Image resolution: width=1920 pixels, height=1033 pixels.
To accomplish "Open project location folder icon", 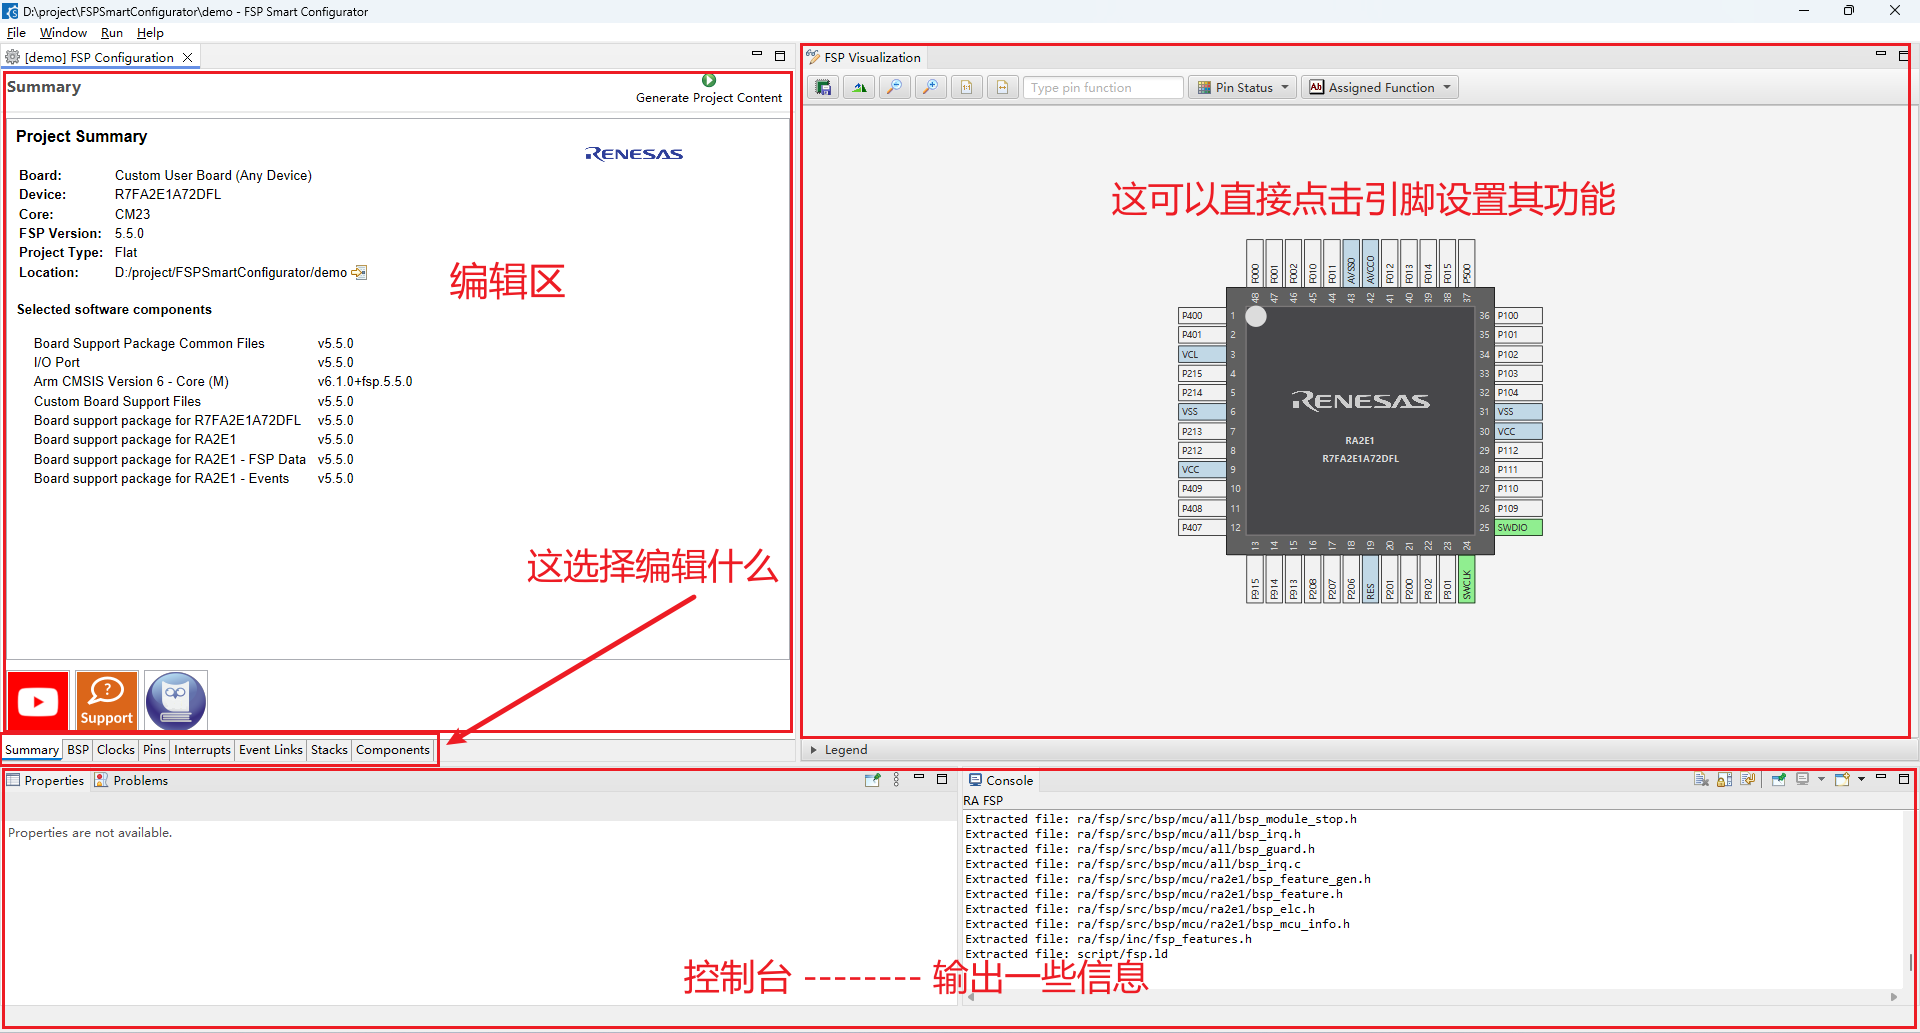I will [x=359, y=272].
